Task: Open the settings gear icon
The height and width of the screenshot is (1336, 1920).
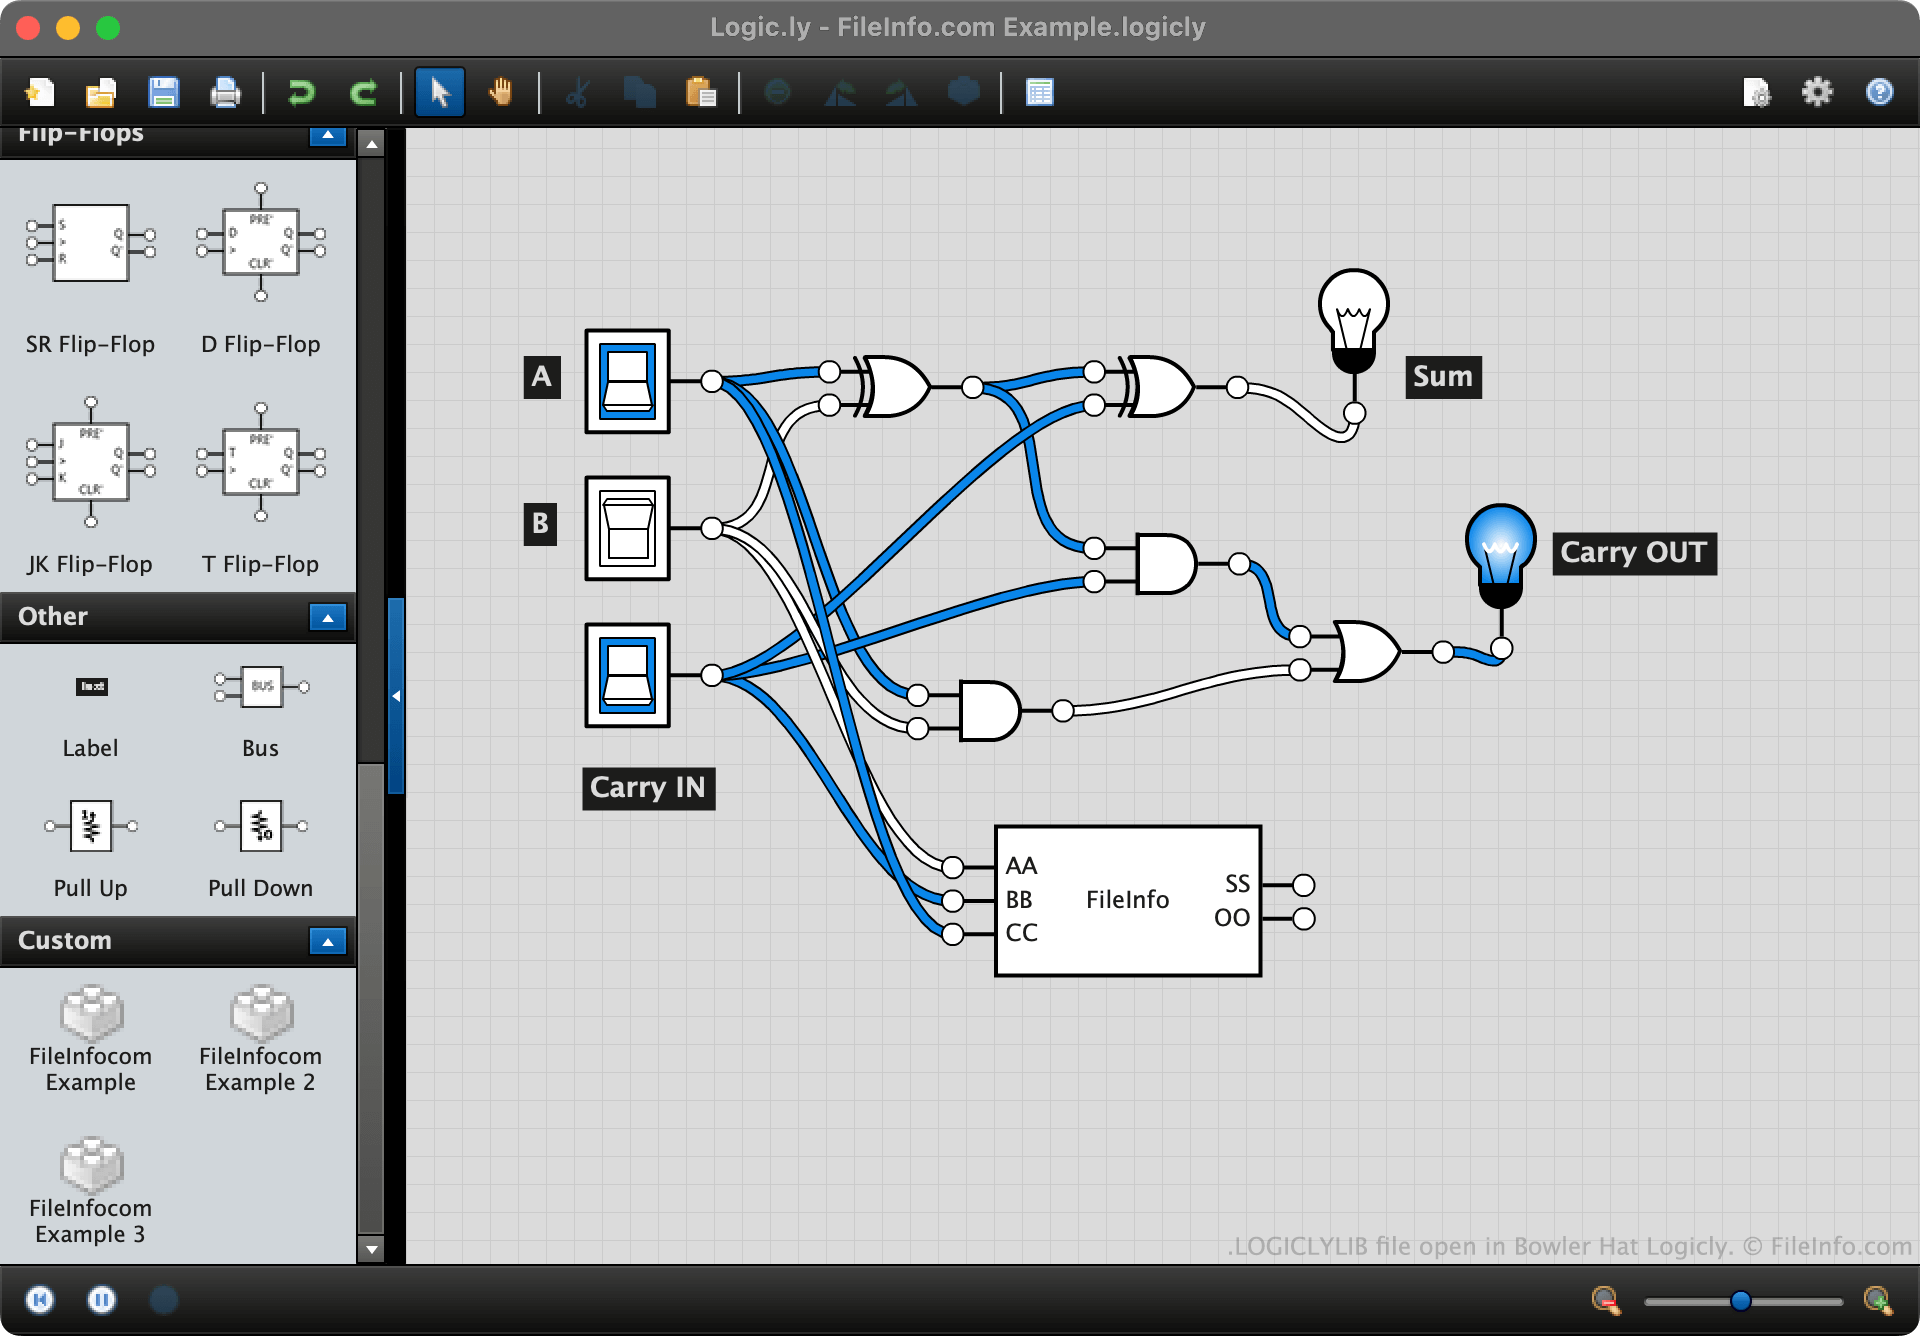Action: click(1817, 93)
